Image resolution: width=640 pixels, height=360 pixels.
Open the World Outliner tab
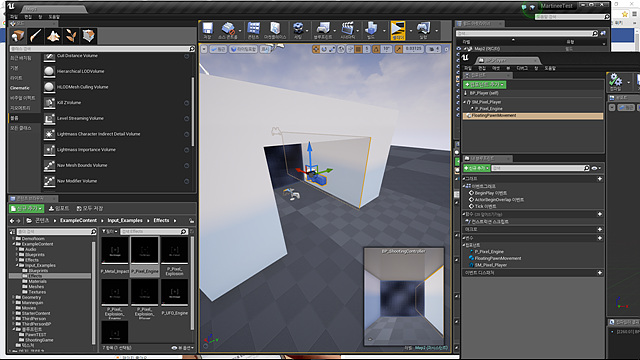coord(480,24)
